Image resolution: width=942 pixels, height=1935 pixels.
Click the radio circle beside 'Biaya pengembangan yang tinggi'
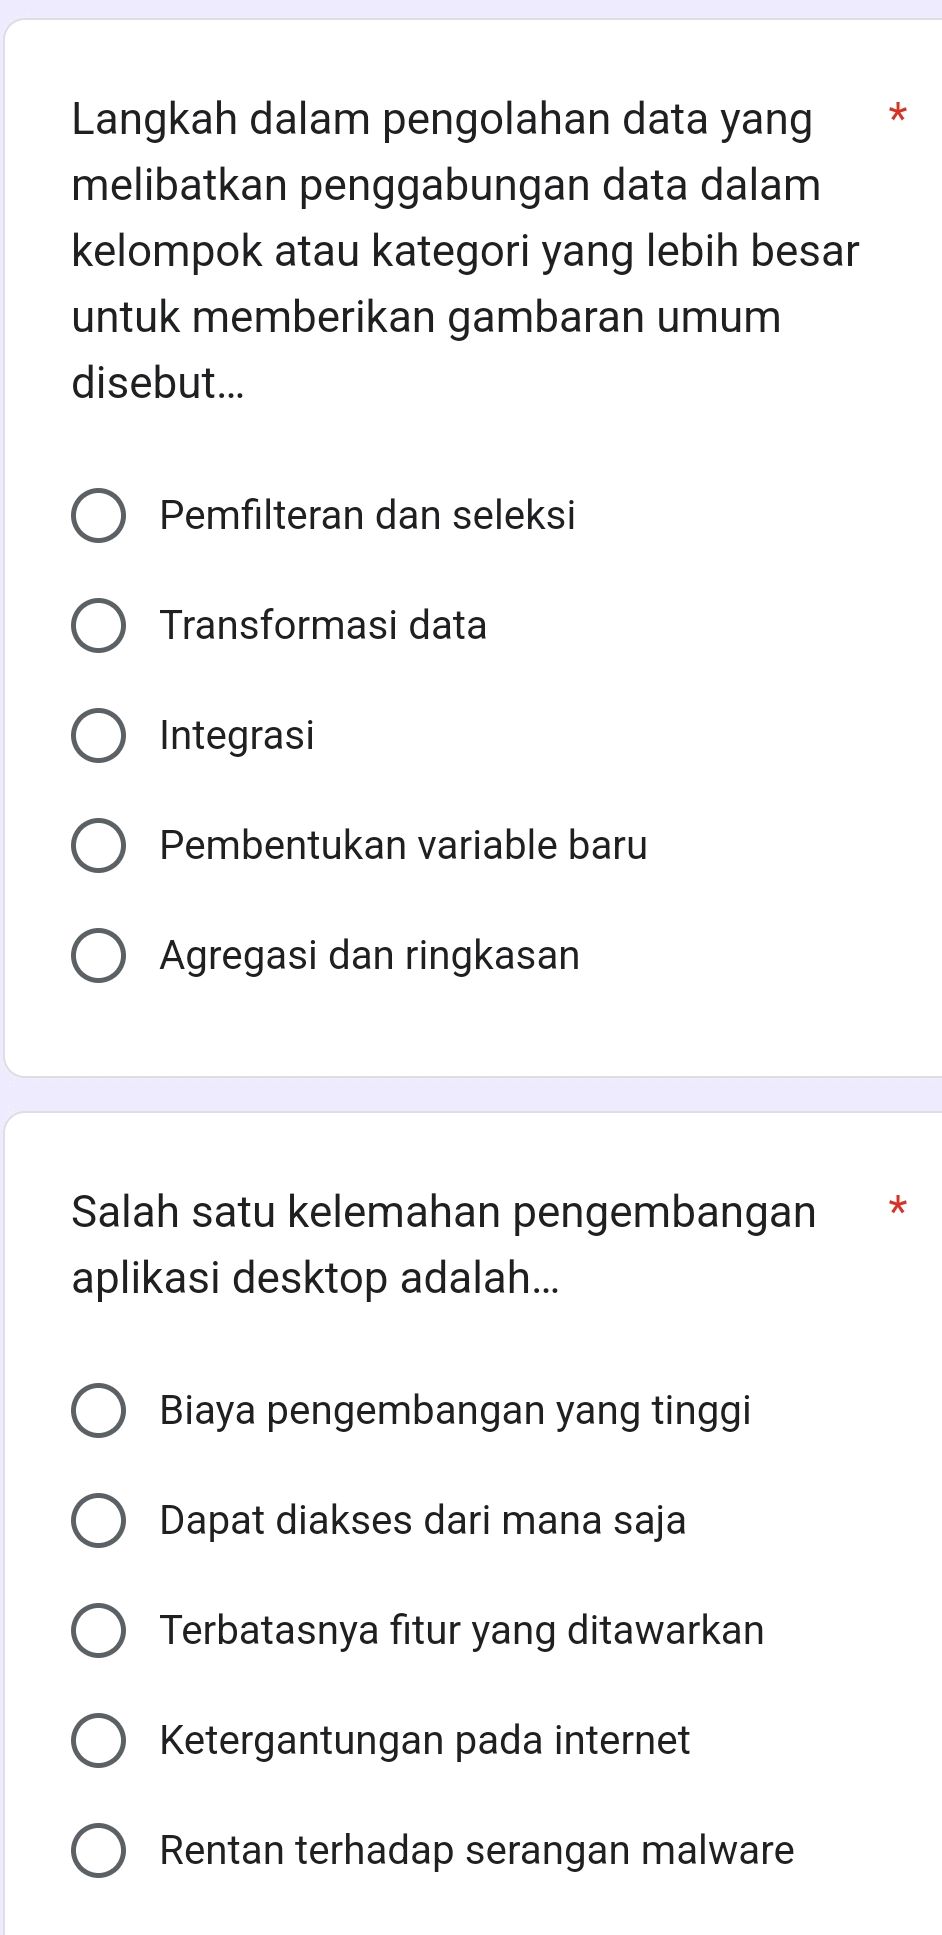99,1410
